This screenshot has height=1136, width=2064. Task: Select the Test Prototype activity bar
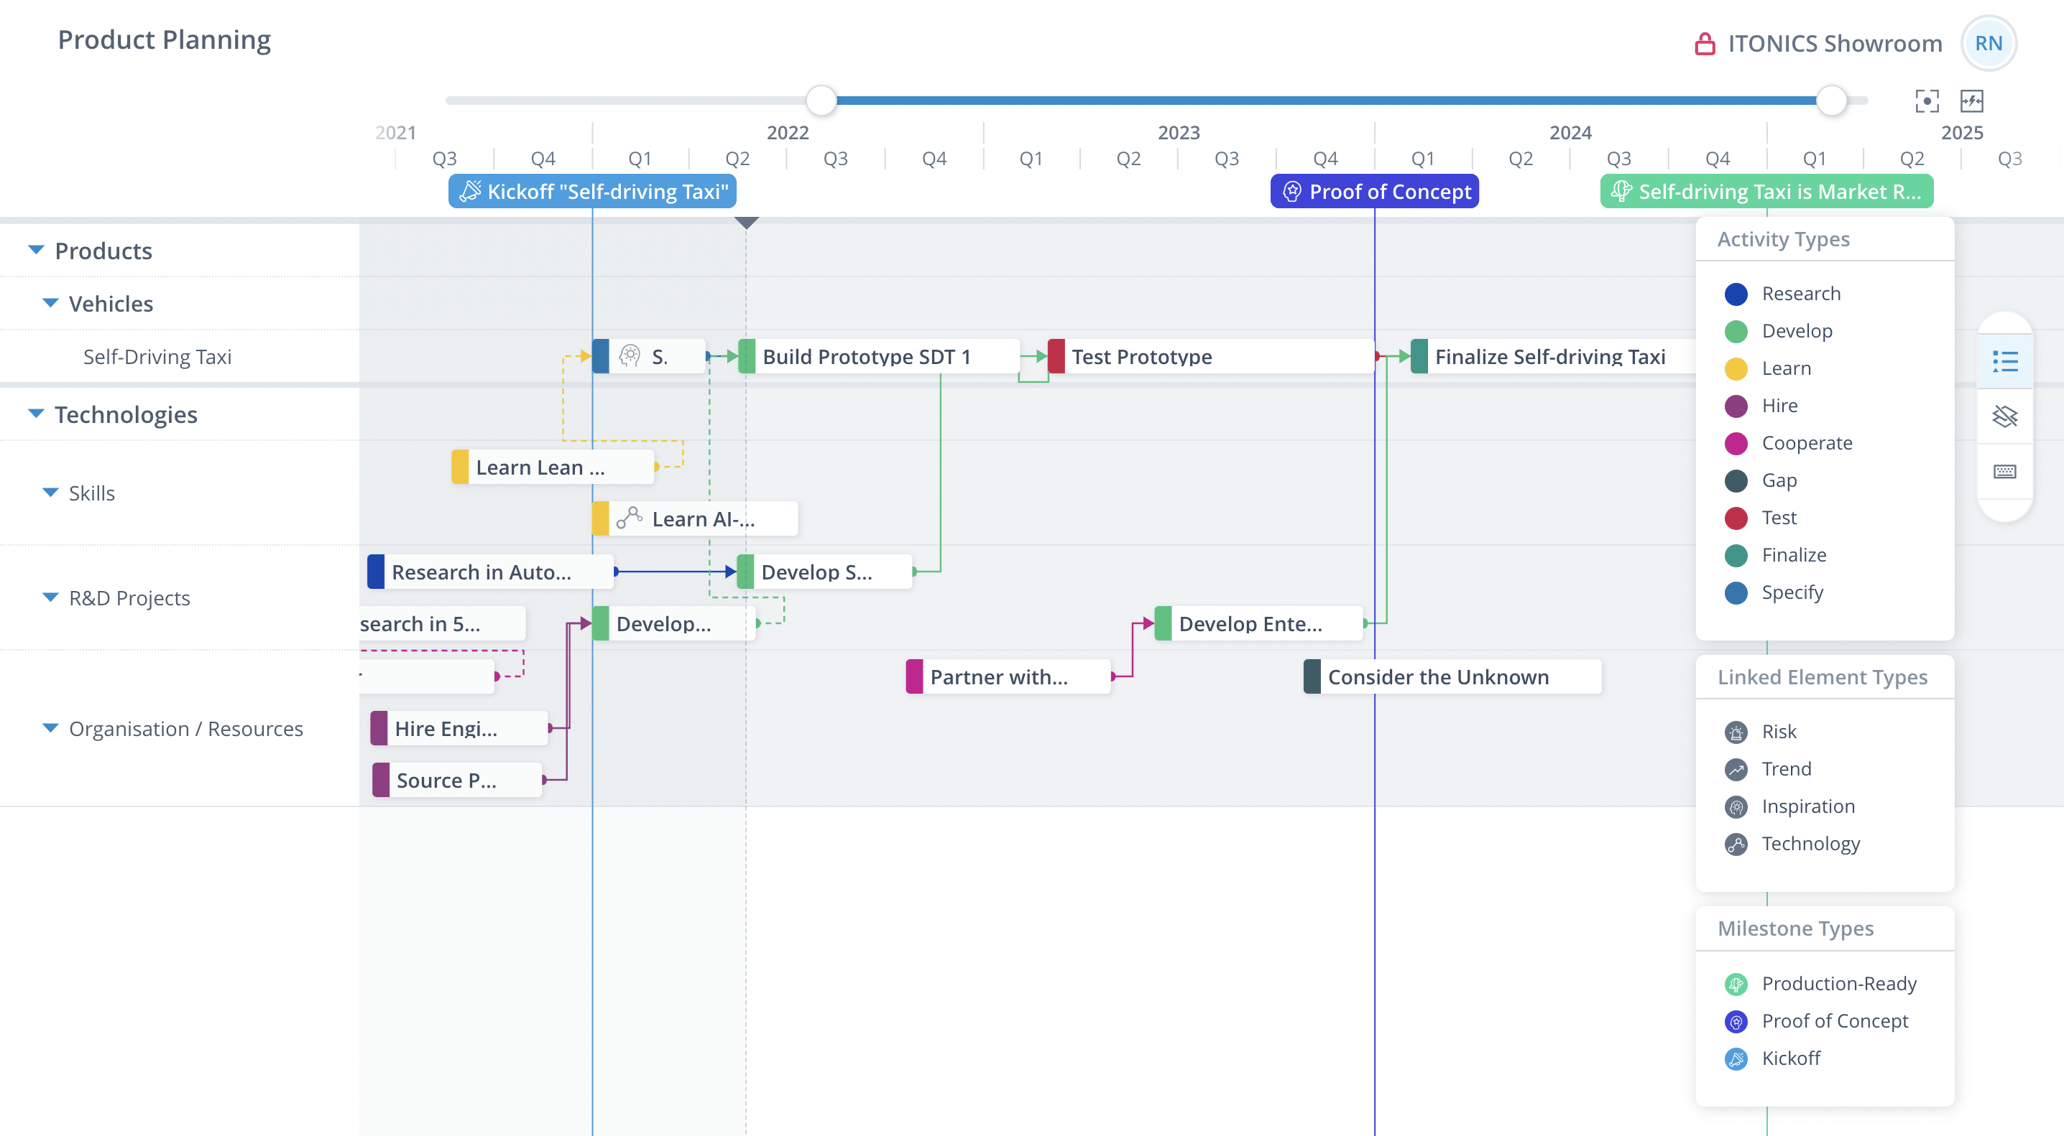click(x=1140, y=356)
